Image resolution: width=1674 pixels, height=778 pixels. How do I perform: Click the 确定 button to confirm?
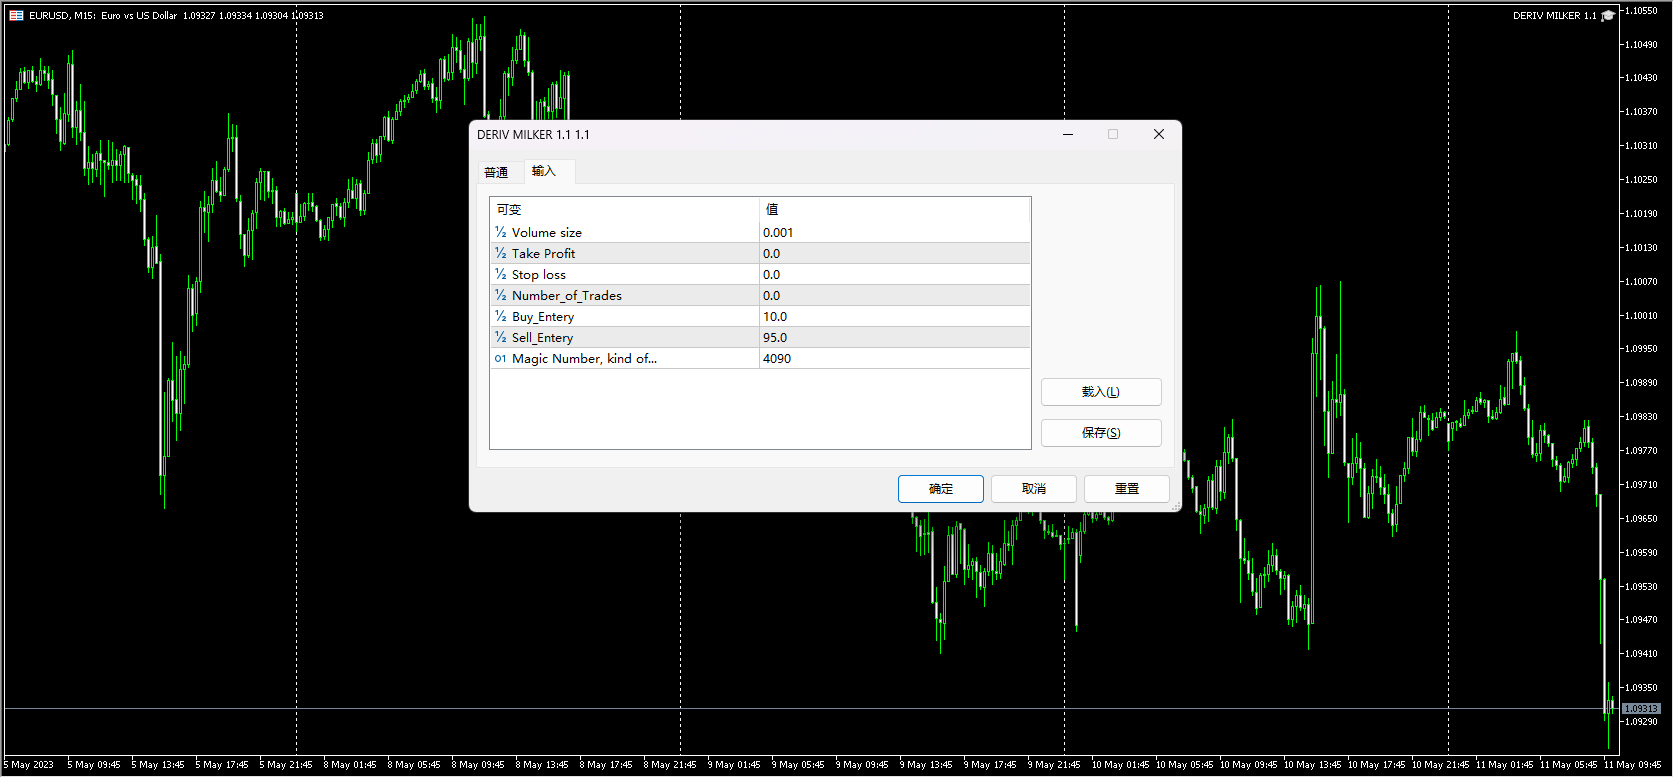[941, 489]
